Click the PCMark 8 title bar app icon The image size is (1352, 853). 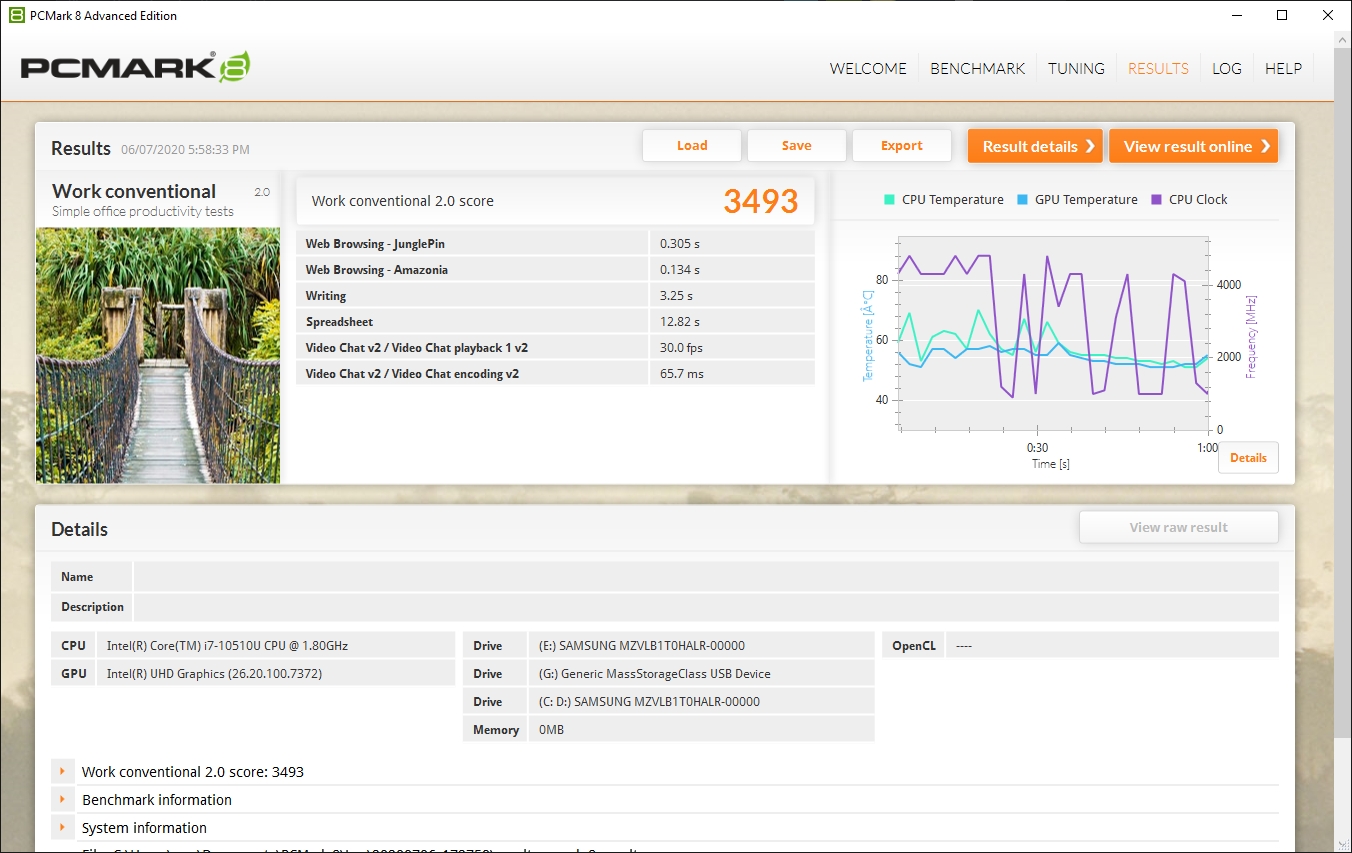[16, 15]
